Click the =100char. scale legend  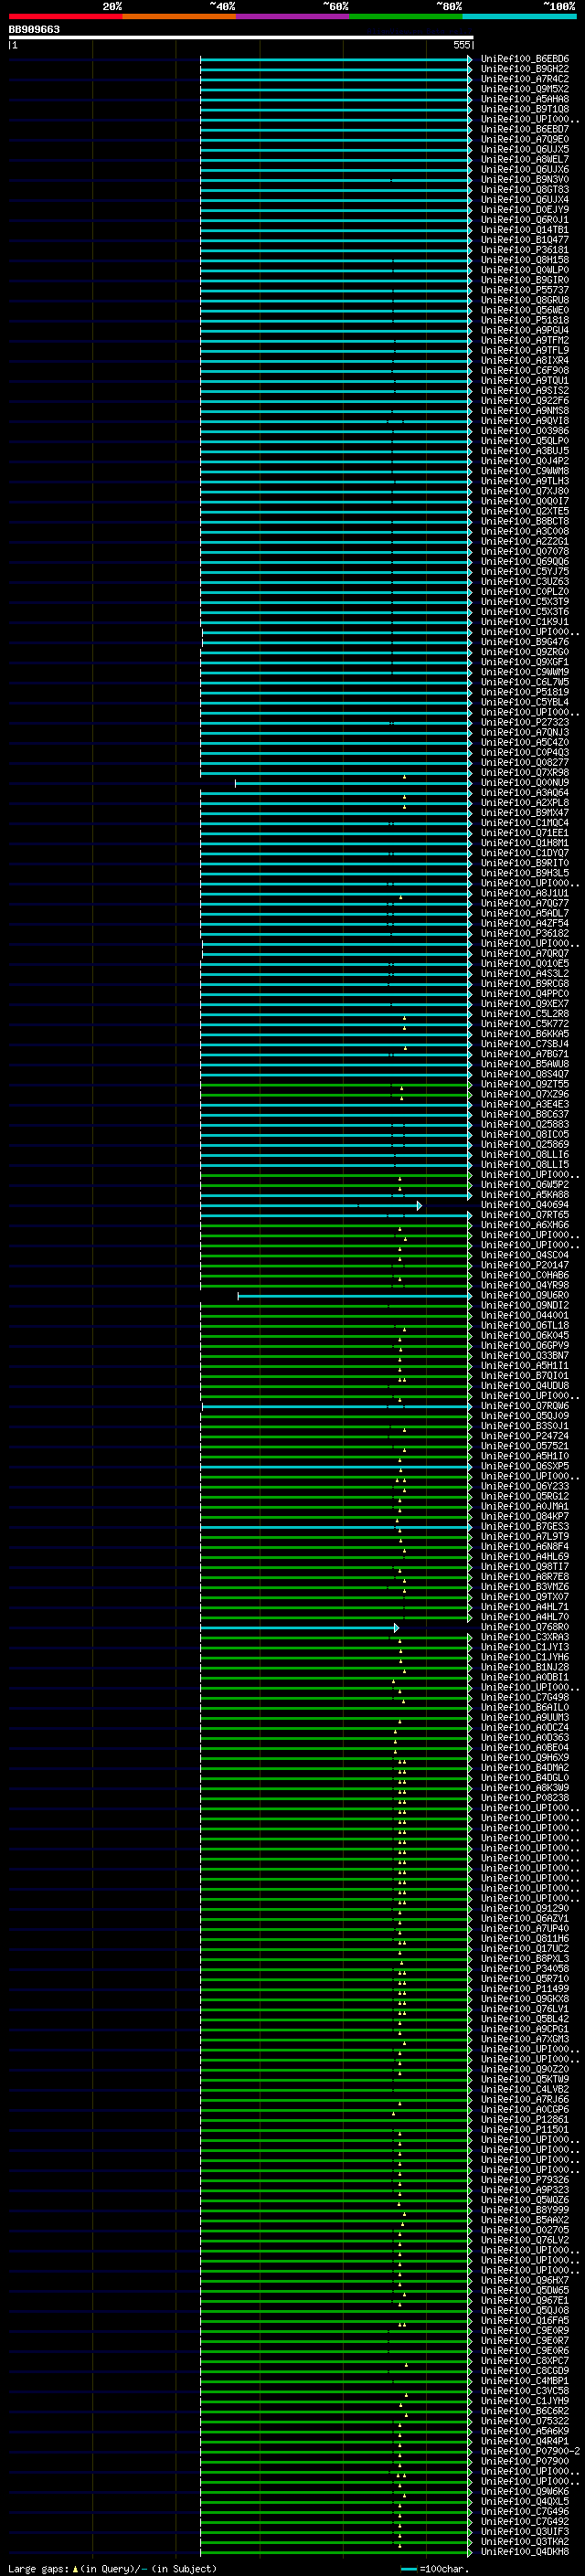(435, 2569)
